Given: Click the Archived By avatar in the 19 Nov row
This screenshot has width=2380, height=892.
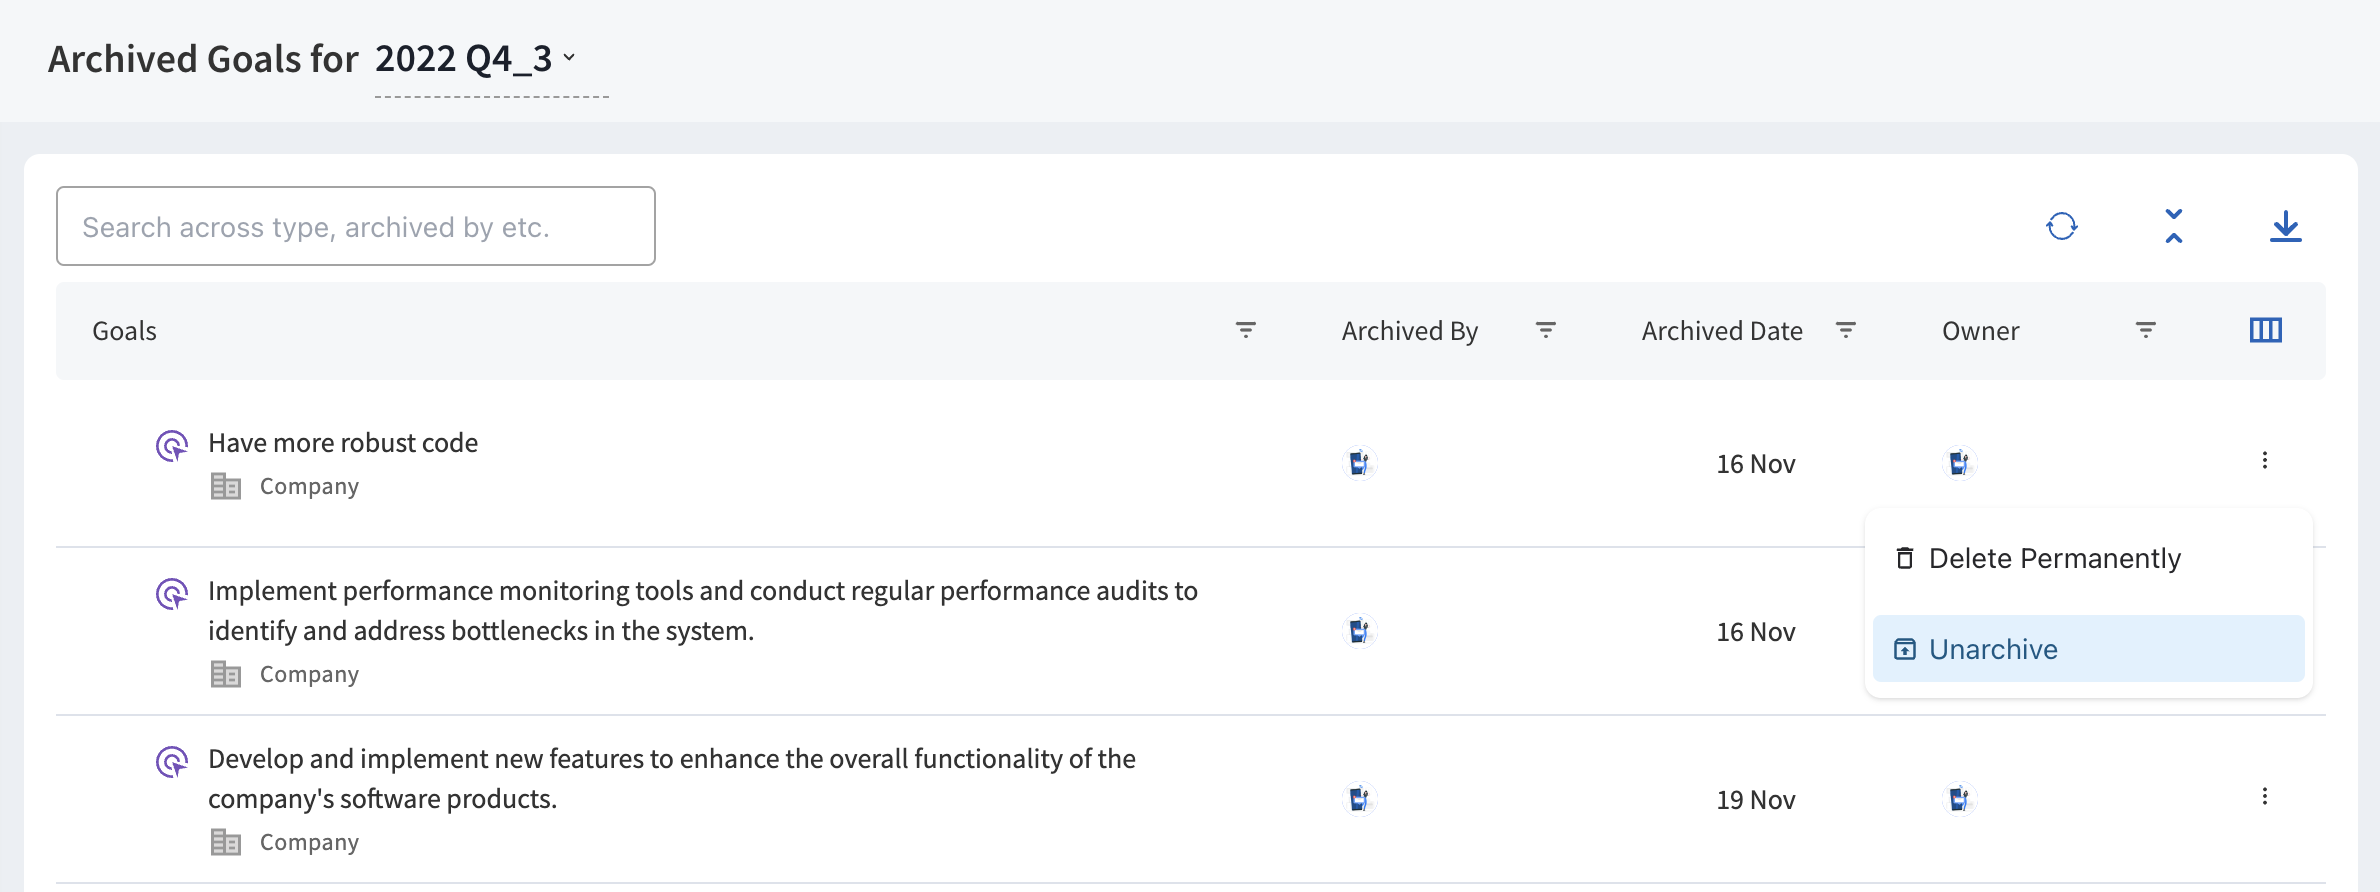Looking at the screenshot, I should point(1359,799).
